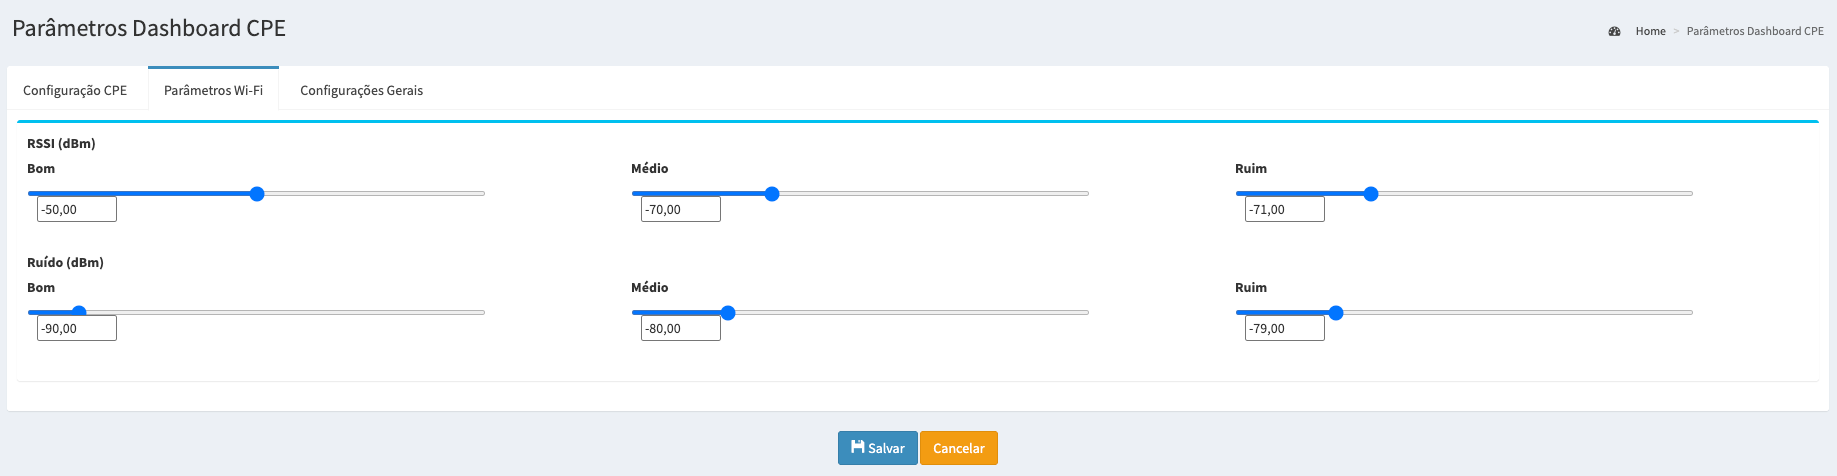This screenshot has width=1837, height=476.
Task: Focus the RSSI Médio field showing -70,00
Action: (681, 209)
